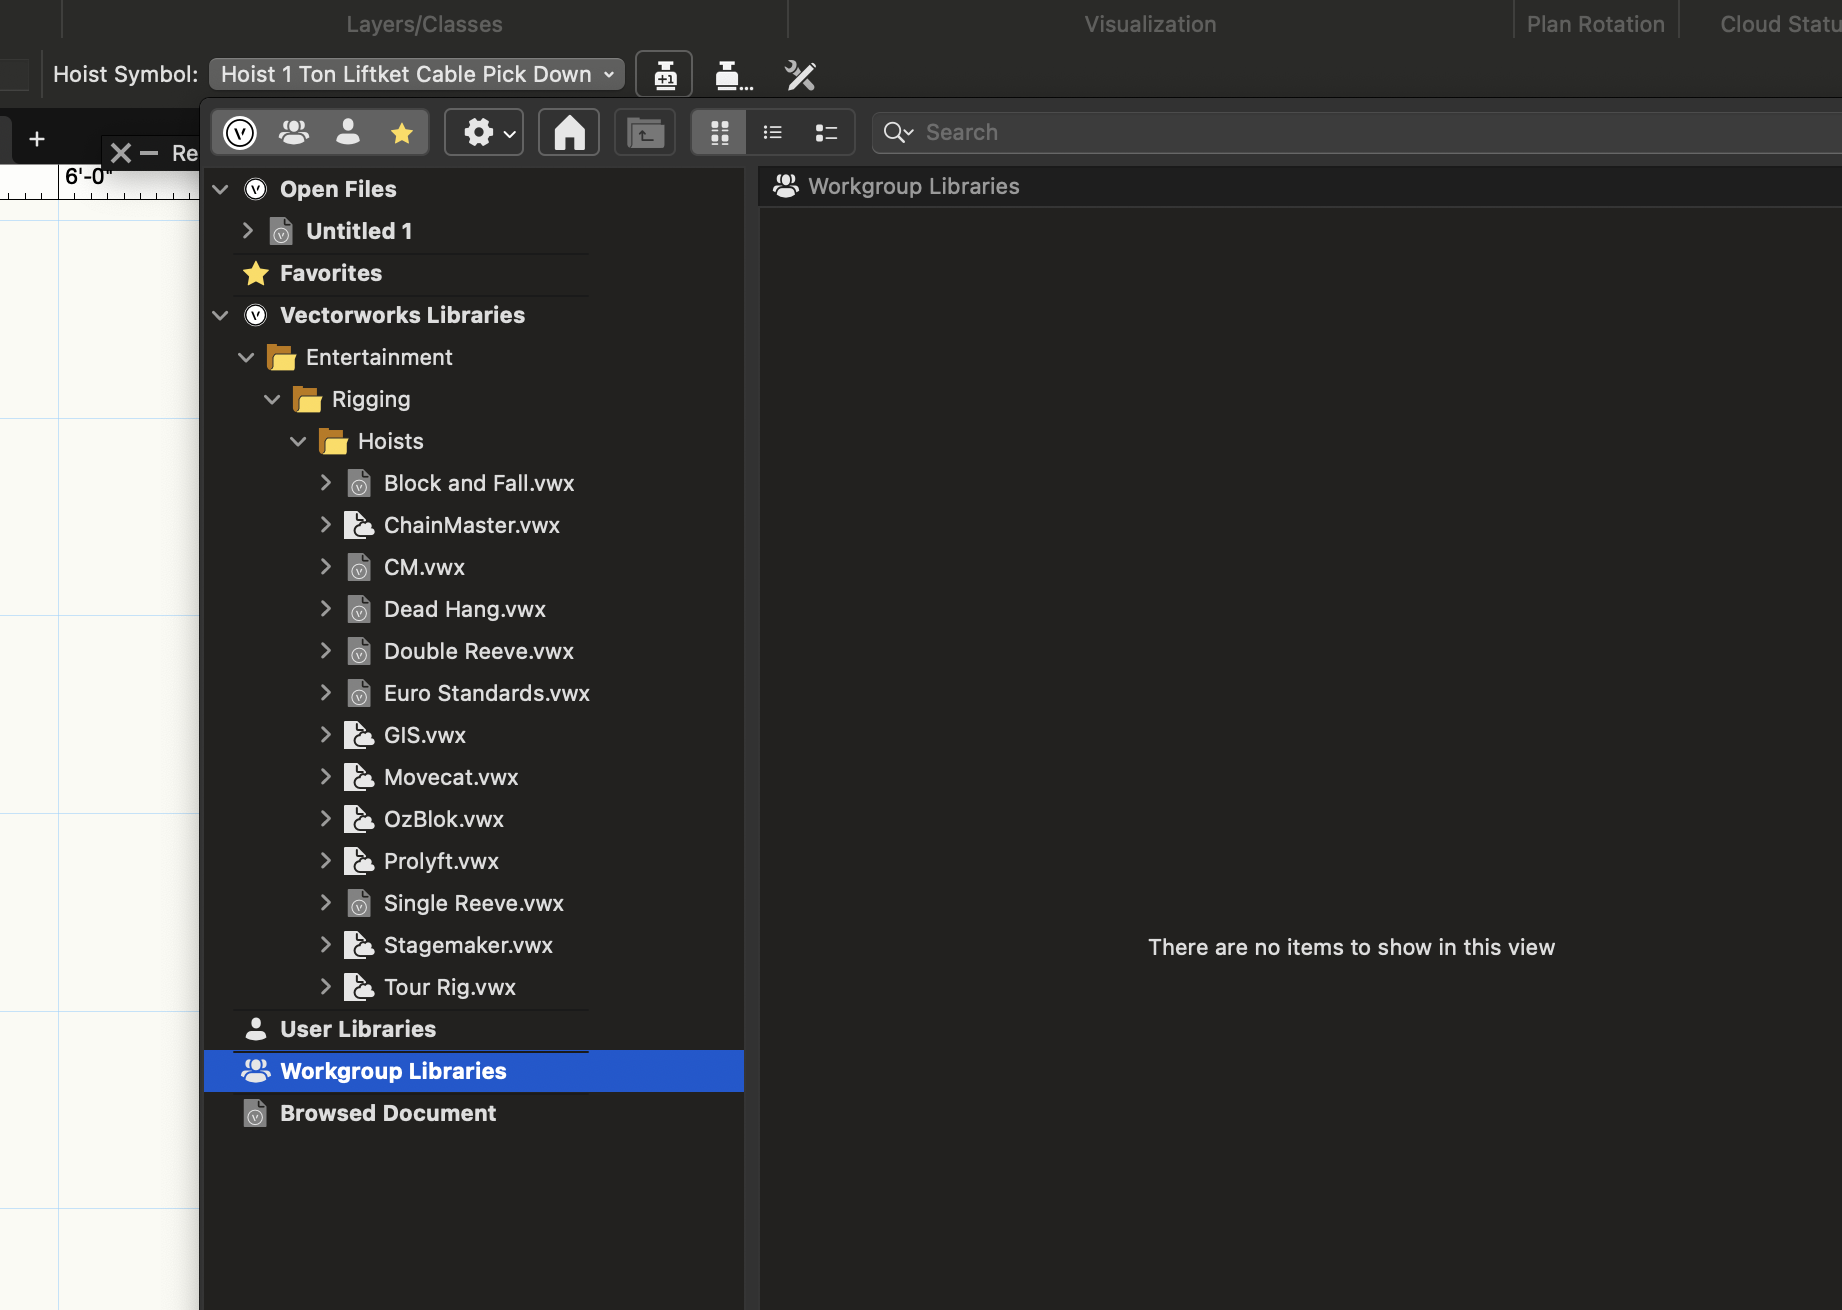Open the tool preferences wrench-and-pencil icon
The width and height of the screenshot is (1842, 1310).
pyautogui.click(x=799, y=74)
